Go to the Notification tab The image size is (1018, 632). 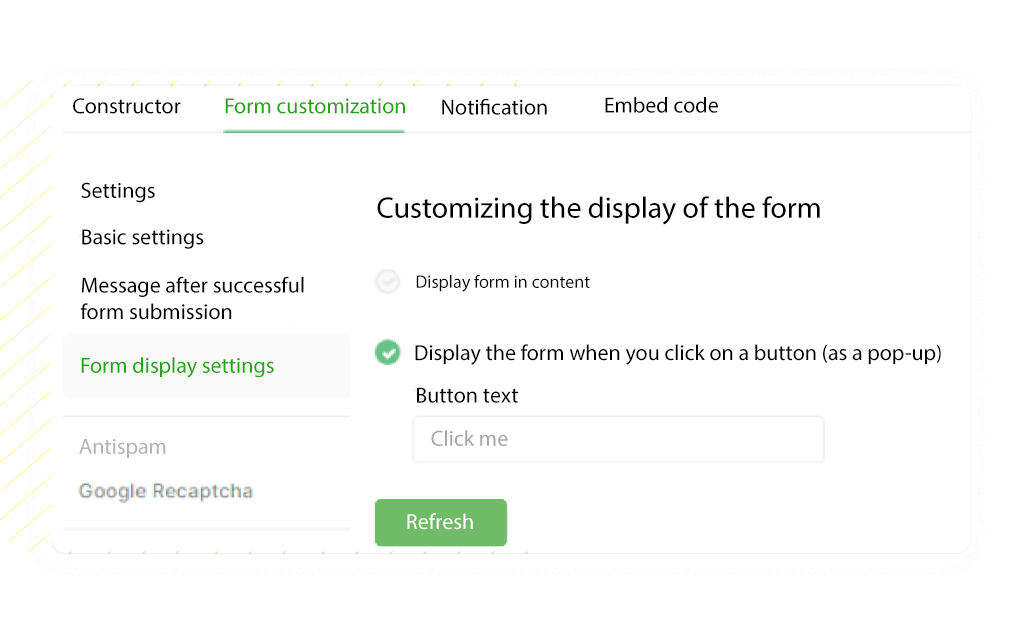coord(494,108)
